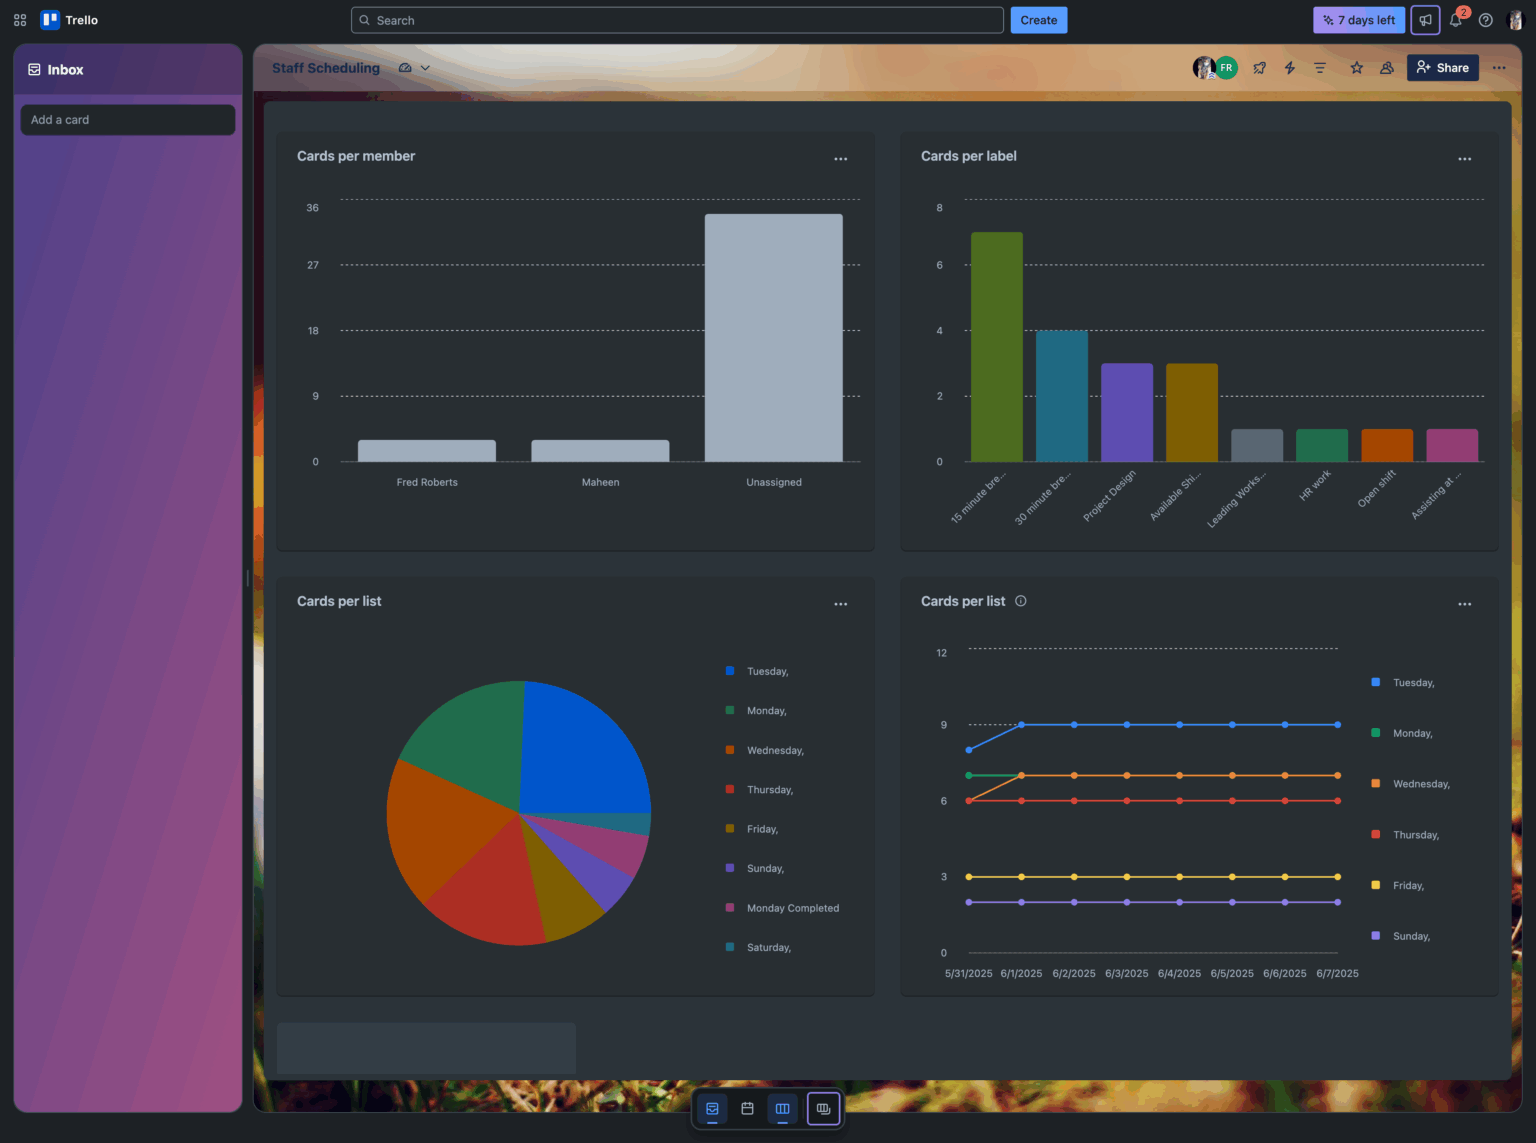
Task: Toggle board visibility members icon
Action: tap(1386, 67)
